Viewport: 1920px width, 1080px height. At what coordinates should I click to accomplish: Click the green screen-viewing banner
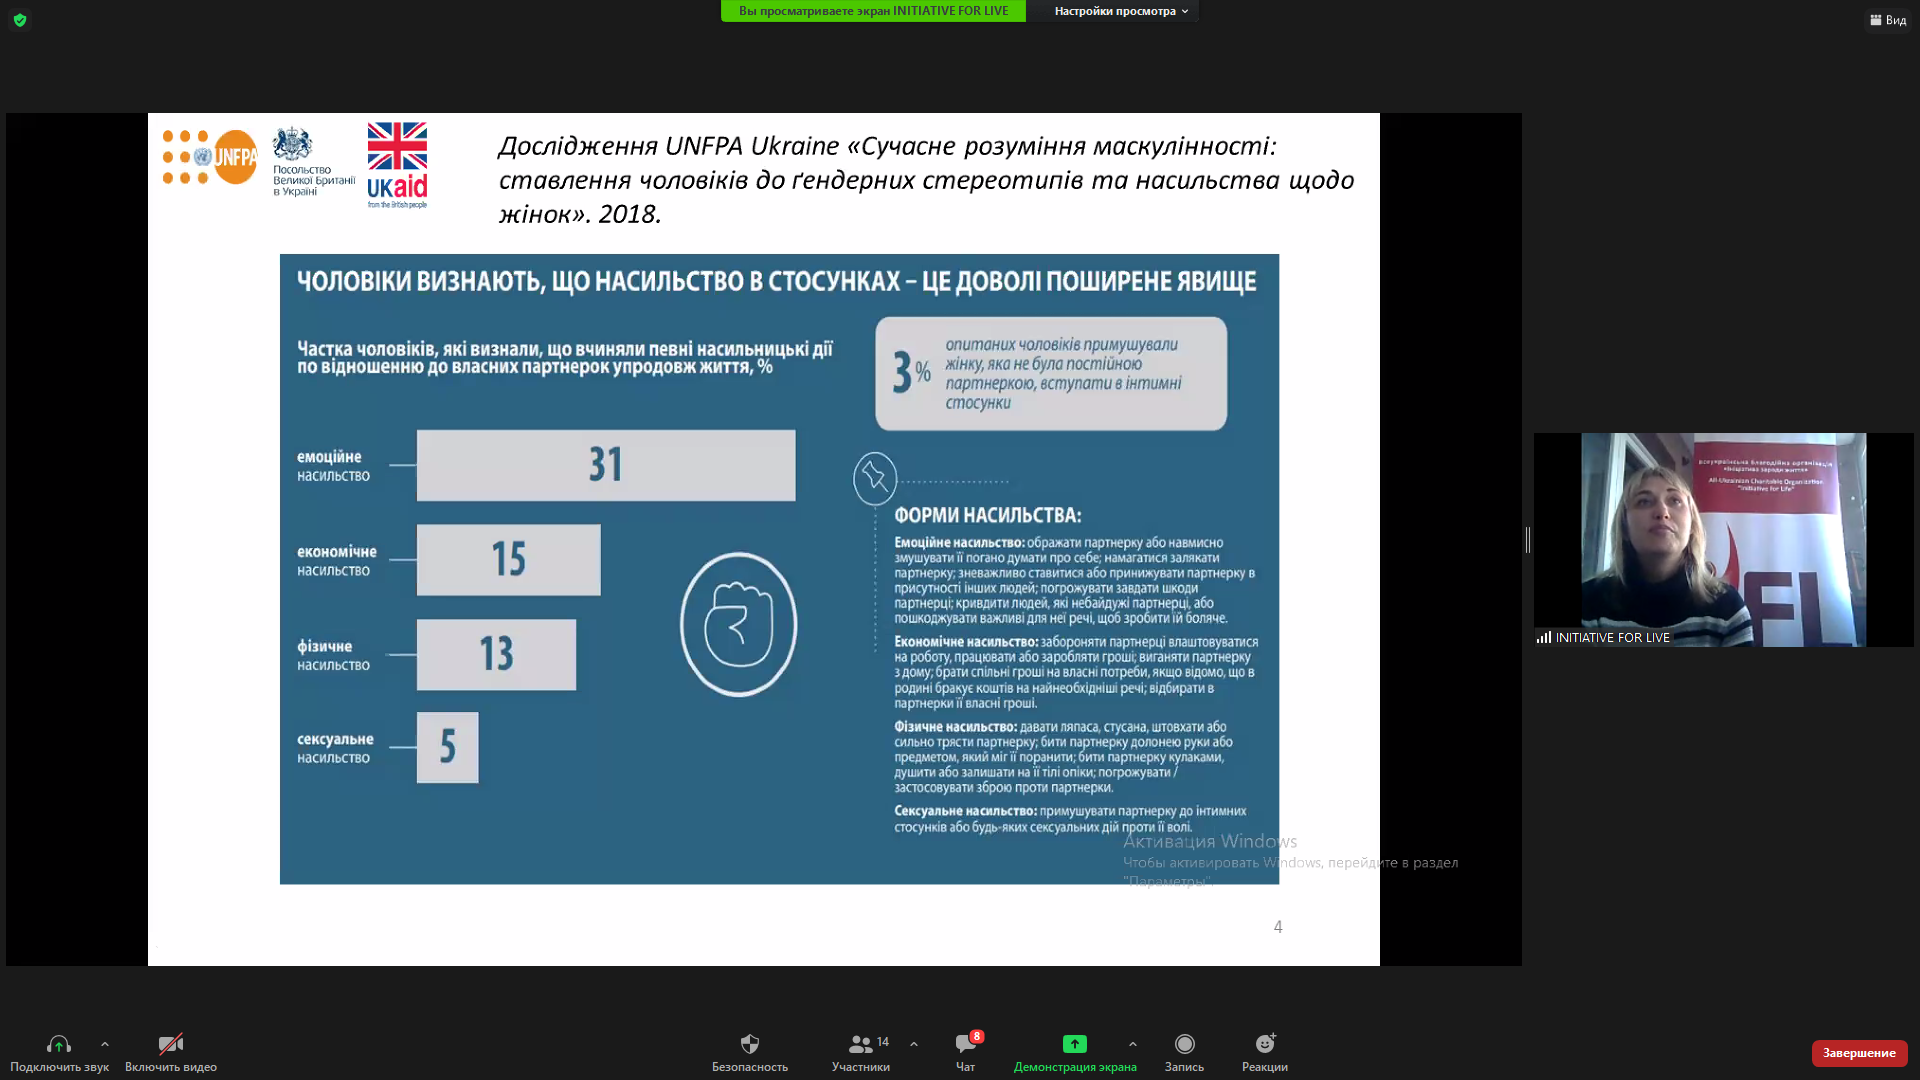873,11
